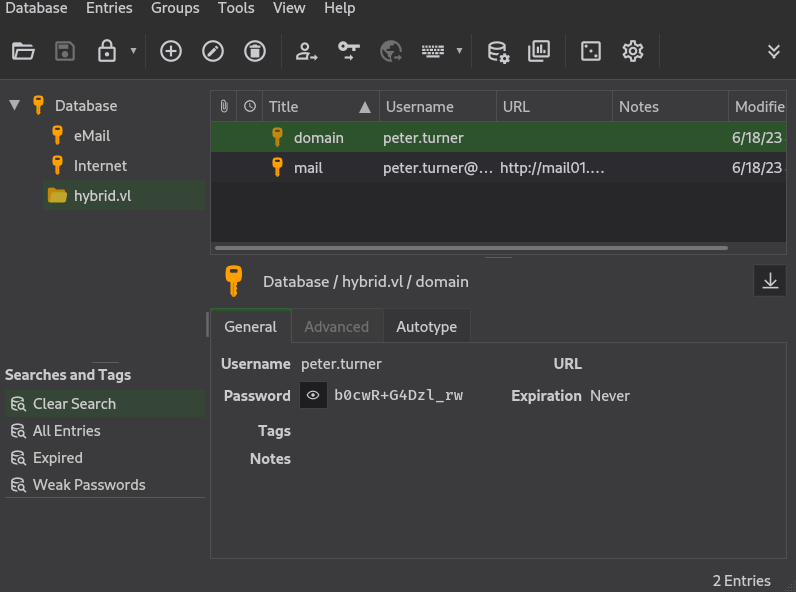
Task: Open database reports from the toolbar
Action: [539, 51]
